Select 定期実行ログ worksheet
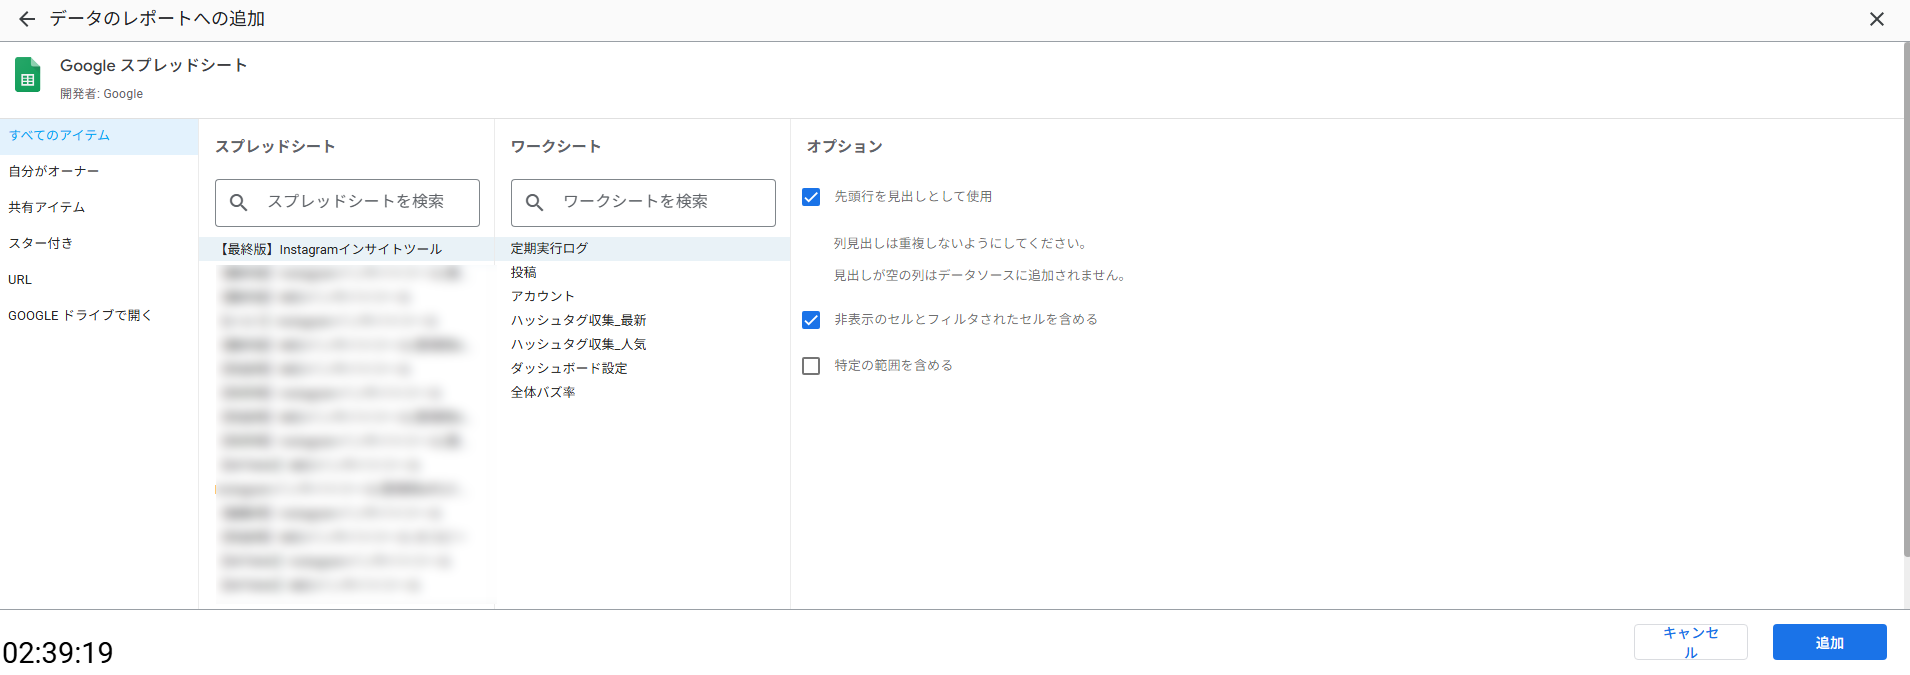Image resolution: width=1910 pixels, height=675 pixels. (642, 249)
